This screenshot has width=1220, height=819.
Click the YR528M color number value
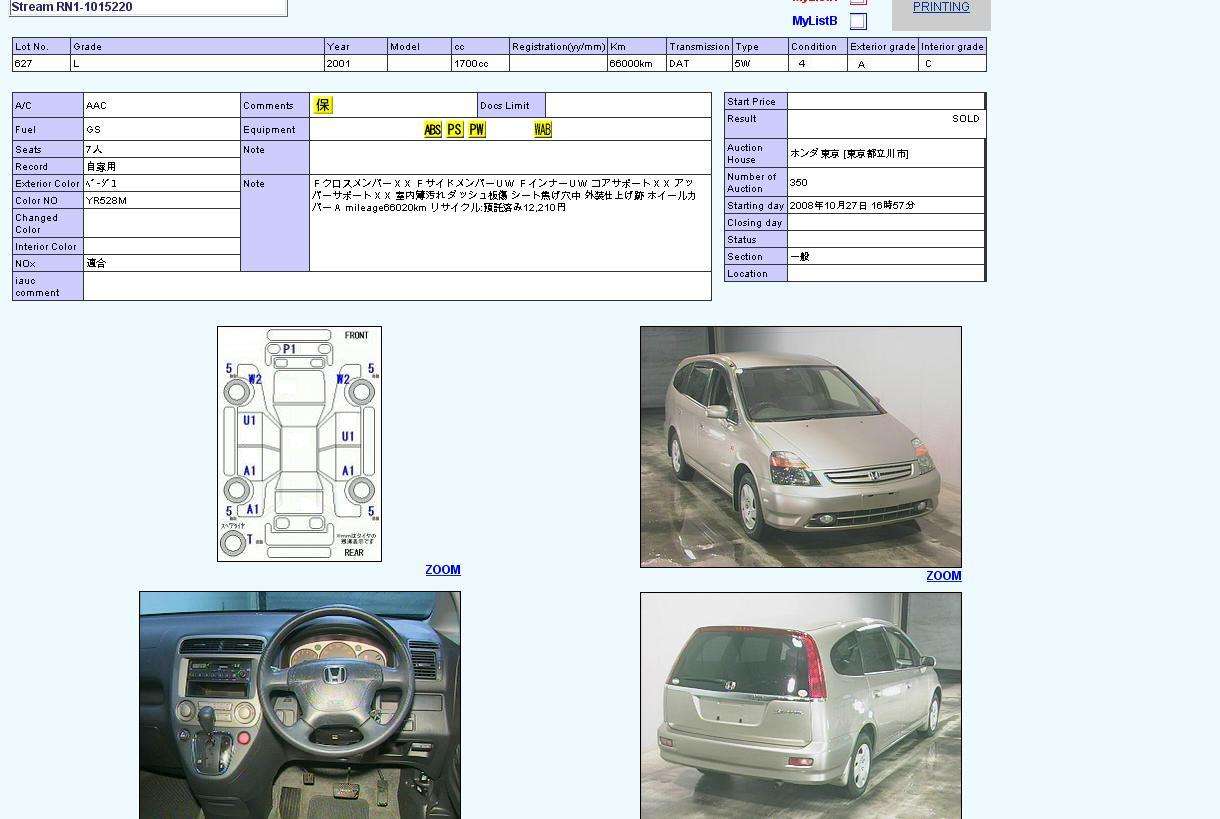click(x=107, y=201)
